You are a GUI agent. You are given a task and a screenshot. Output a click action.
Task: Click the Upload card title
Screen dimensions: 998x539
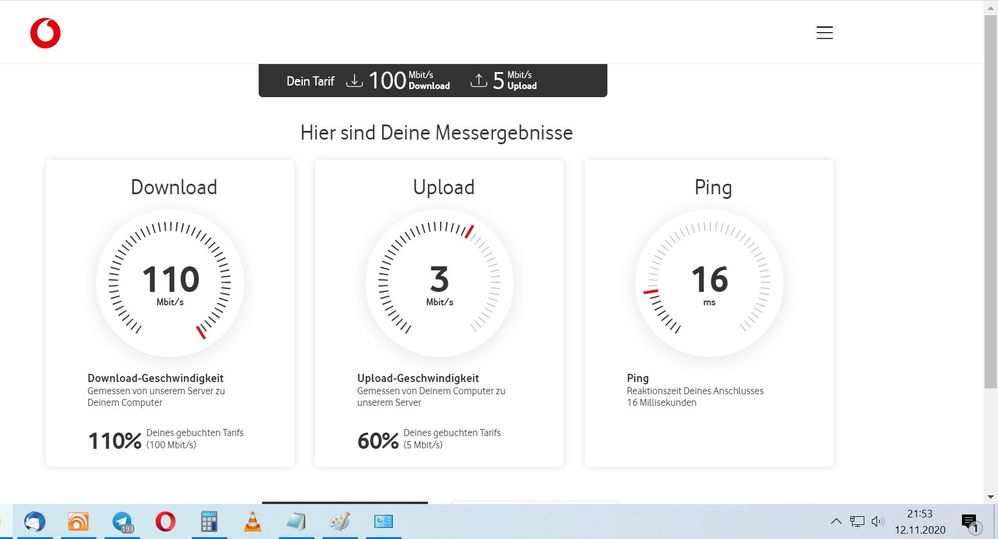pyautogui.click(x=444, y=187)
